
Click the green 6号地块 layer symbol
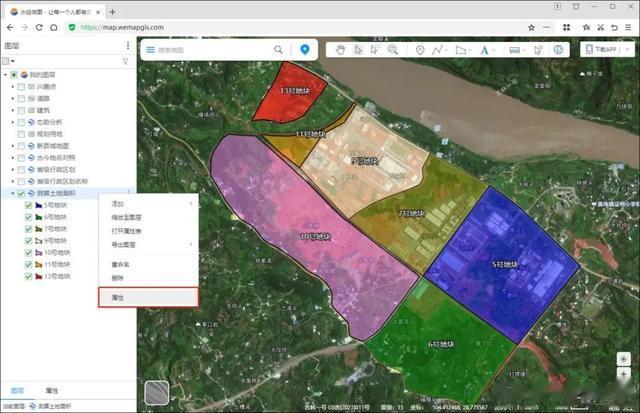coord(39,217)
